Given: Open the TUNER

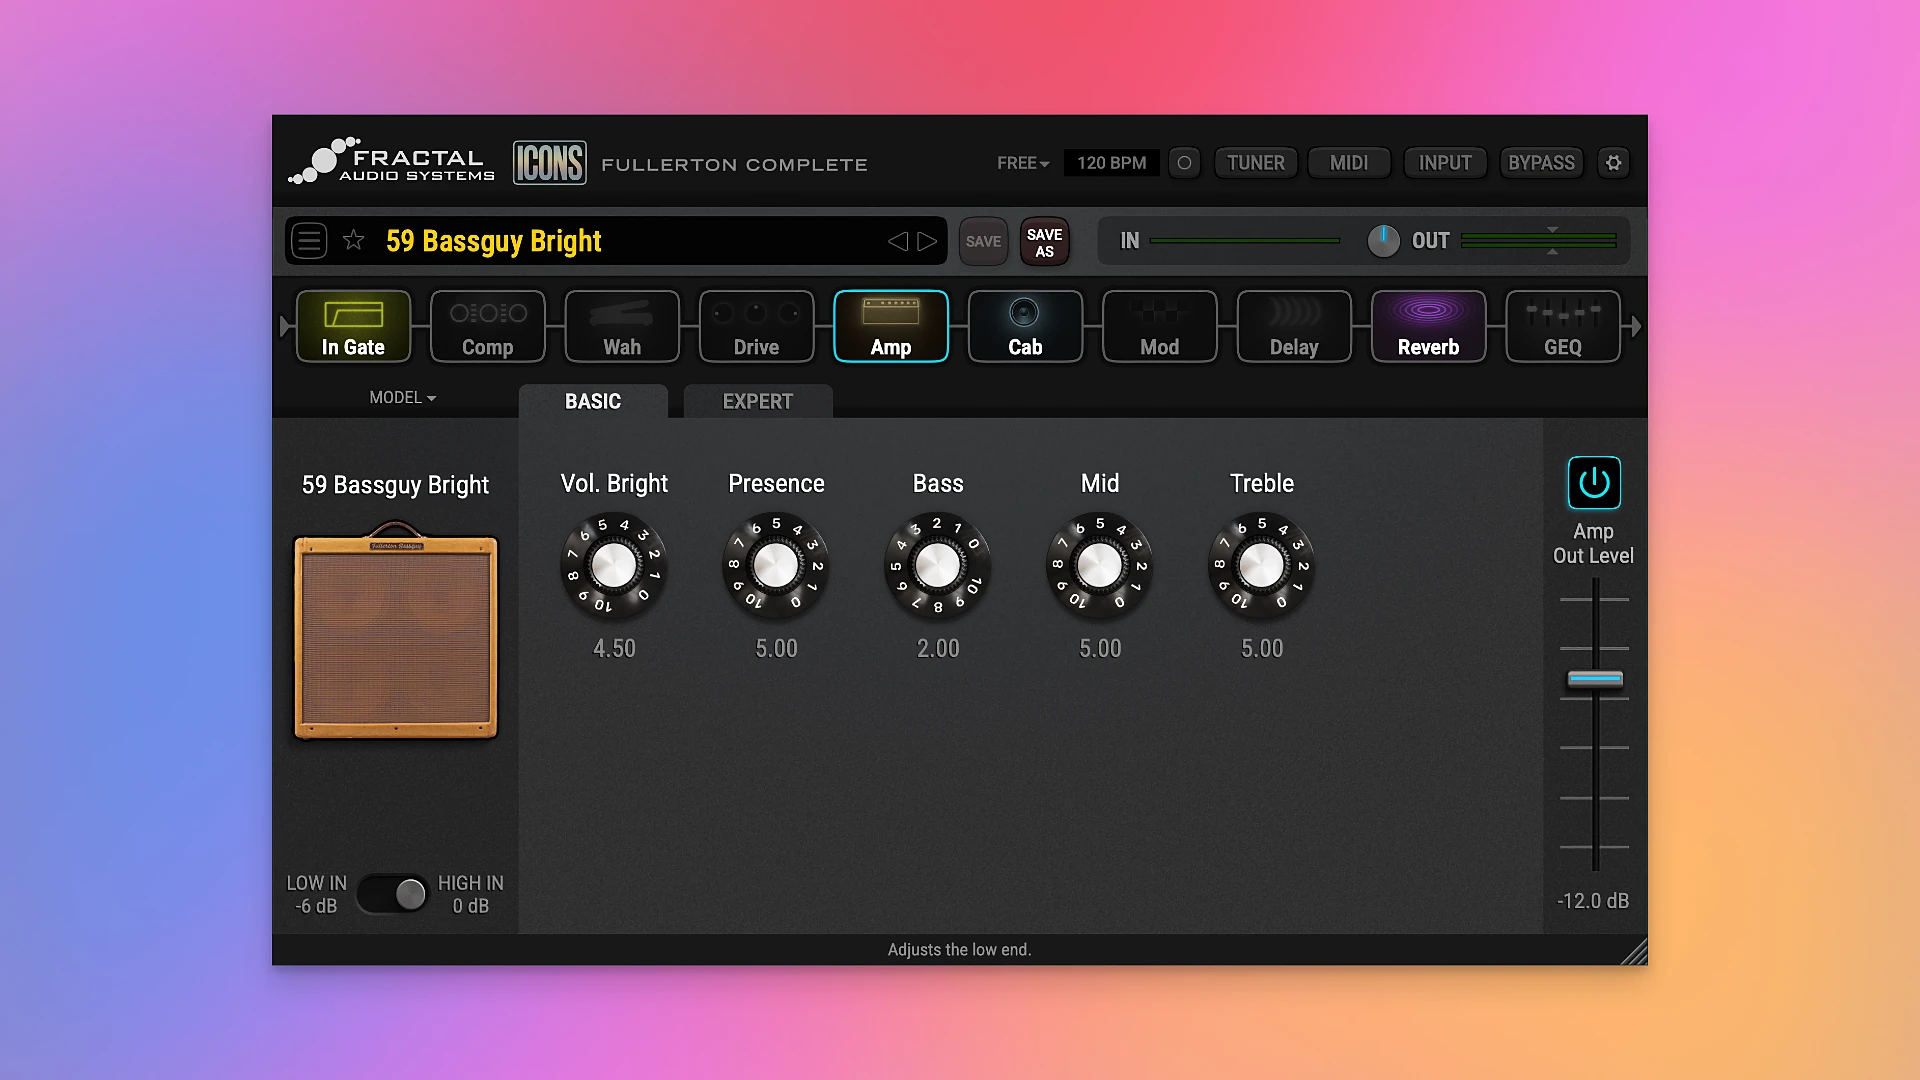Looking at the screenshot, I should 1255,162.
